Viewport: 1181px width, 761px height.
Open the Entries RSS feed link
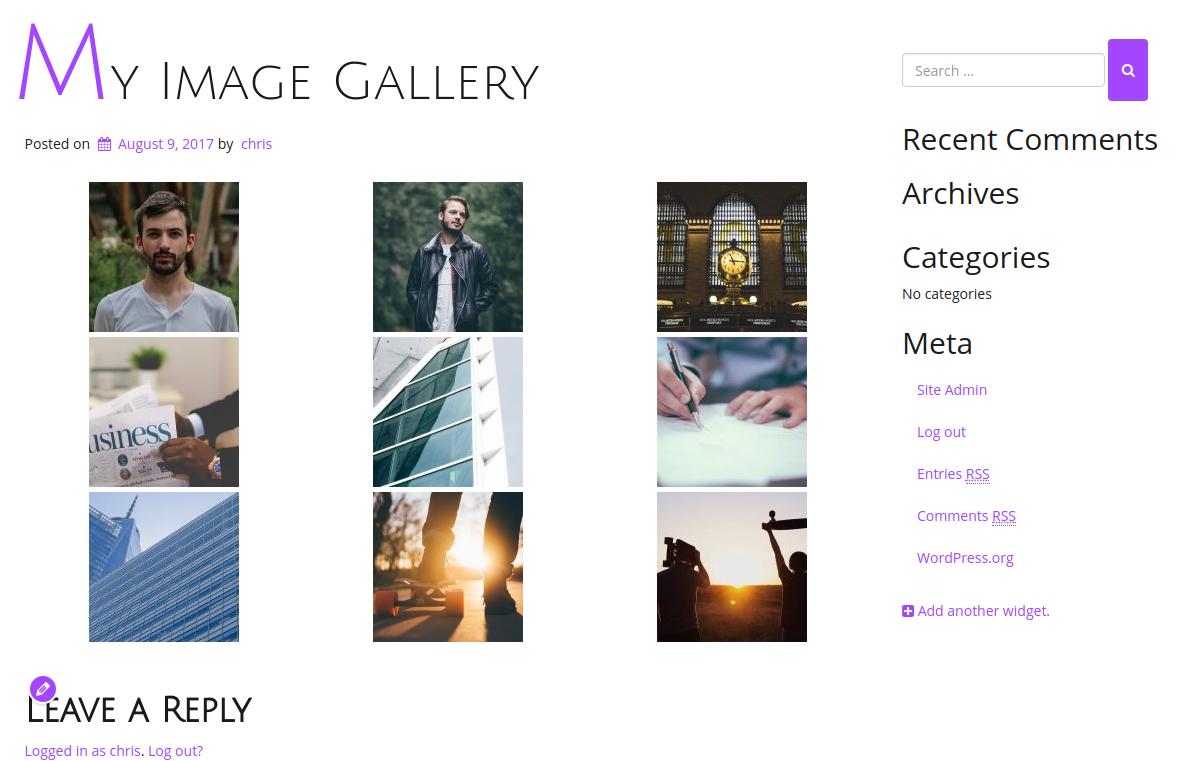[953, 474]
